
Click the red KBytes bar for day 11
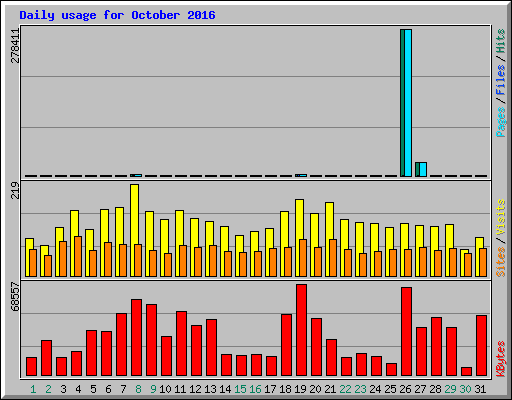coord(181,344)
